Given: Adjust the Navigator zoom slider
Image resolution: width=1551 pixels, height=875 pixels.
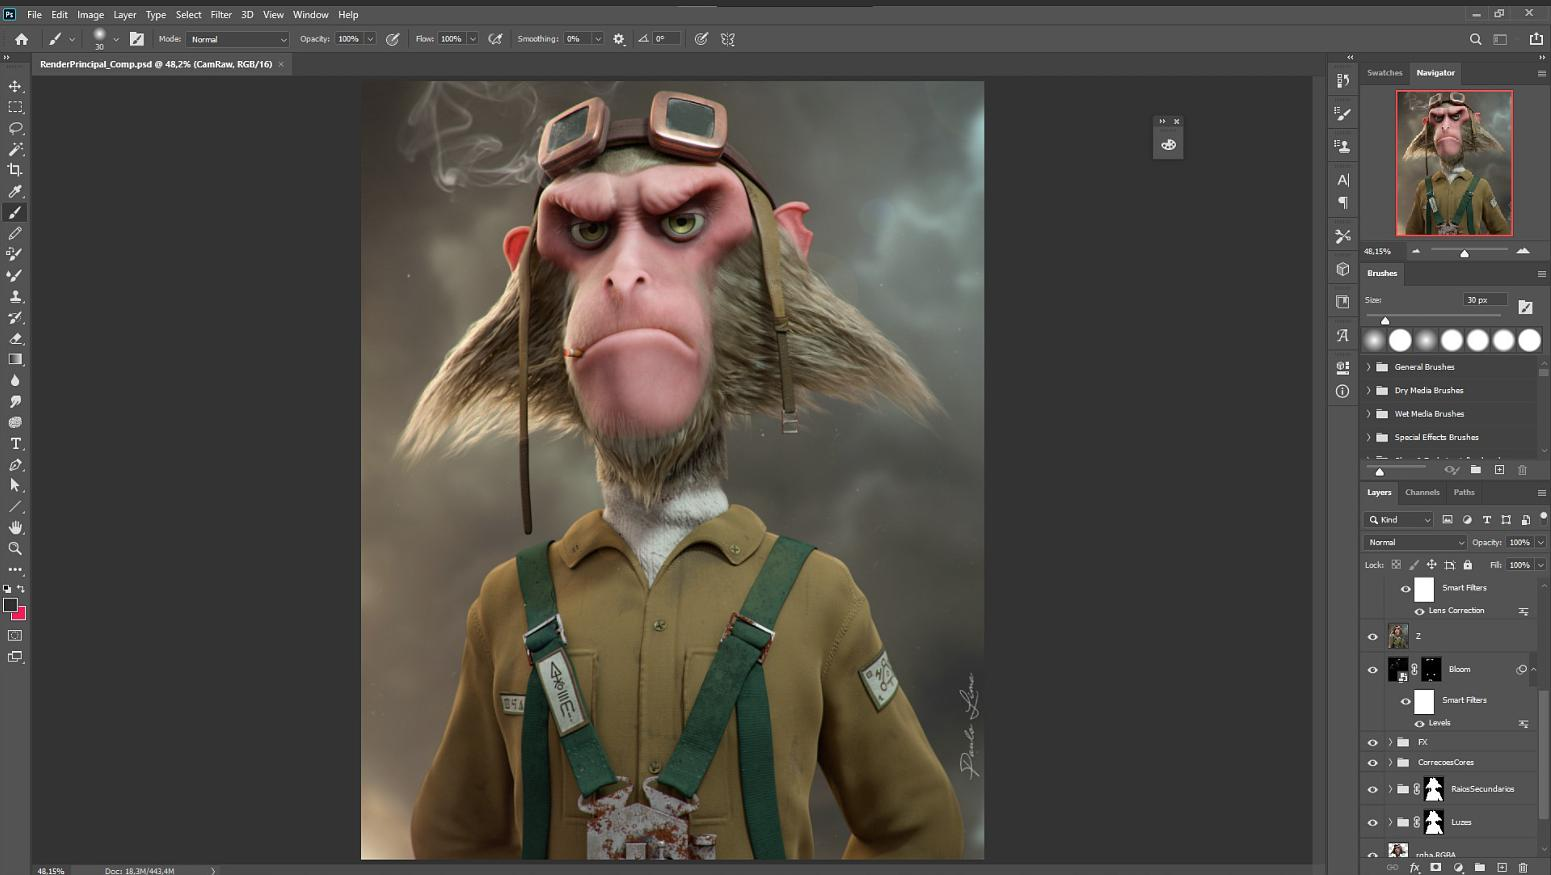Looking at the screenshot, I should click(1464, 252).
